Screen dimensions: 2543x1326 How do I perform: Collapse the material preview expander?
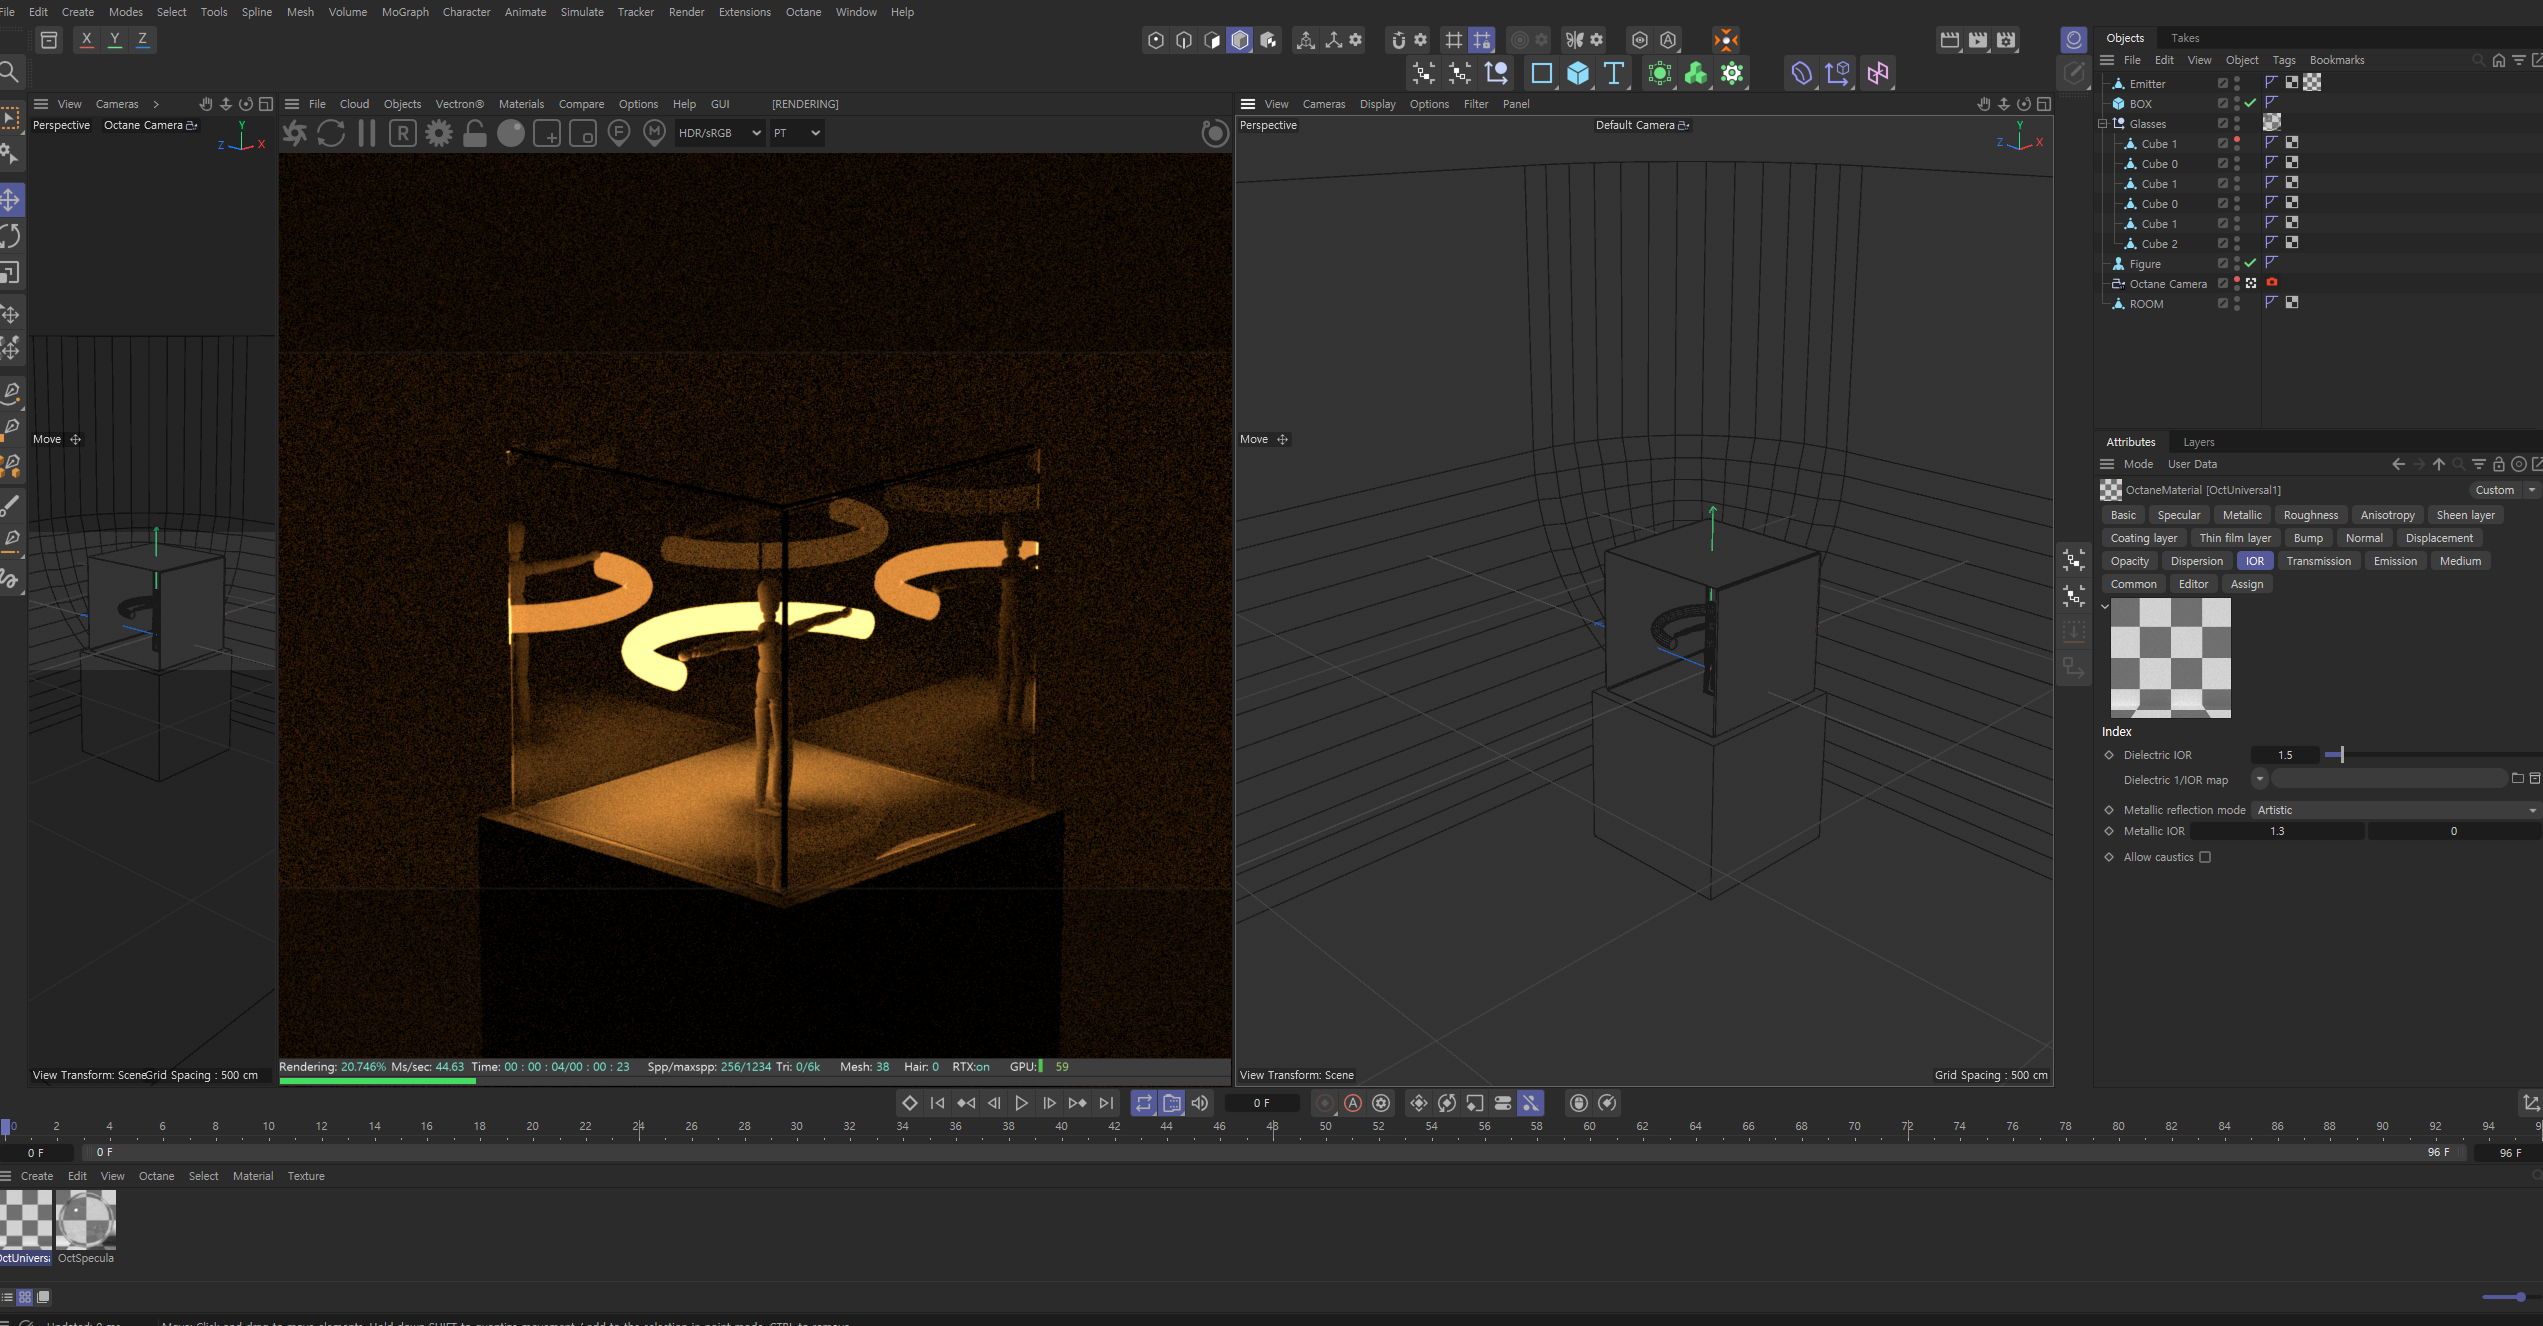[2105, 606]
